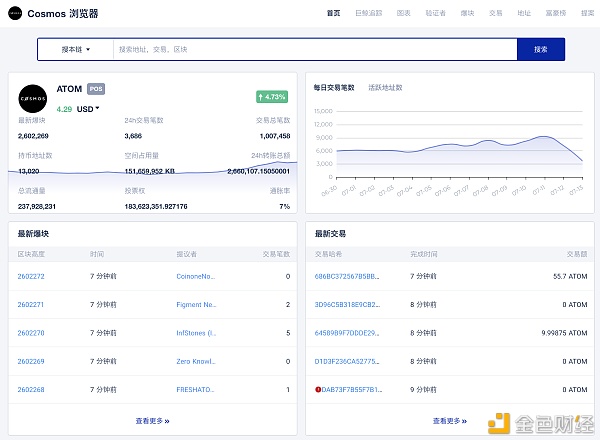Viewport: 600px width, 440px height.
Task: Open proposer CoinoneNo.. link
Action: [x=196, y=276]
